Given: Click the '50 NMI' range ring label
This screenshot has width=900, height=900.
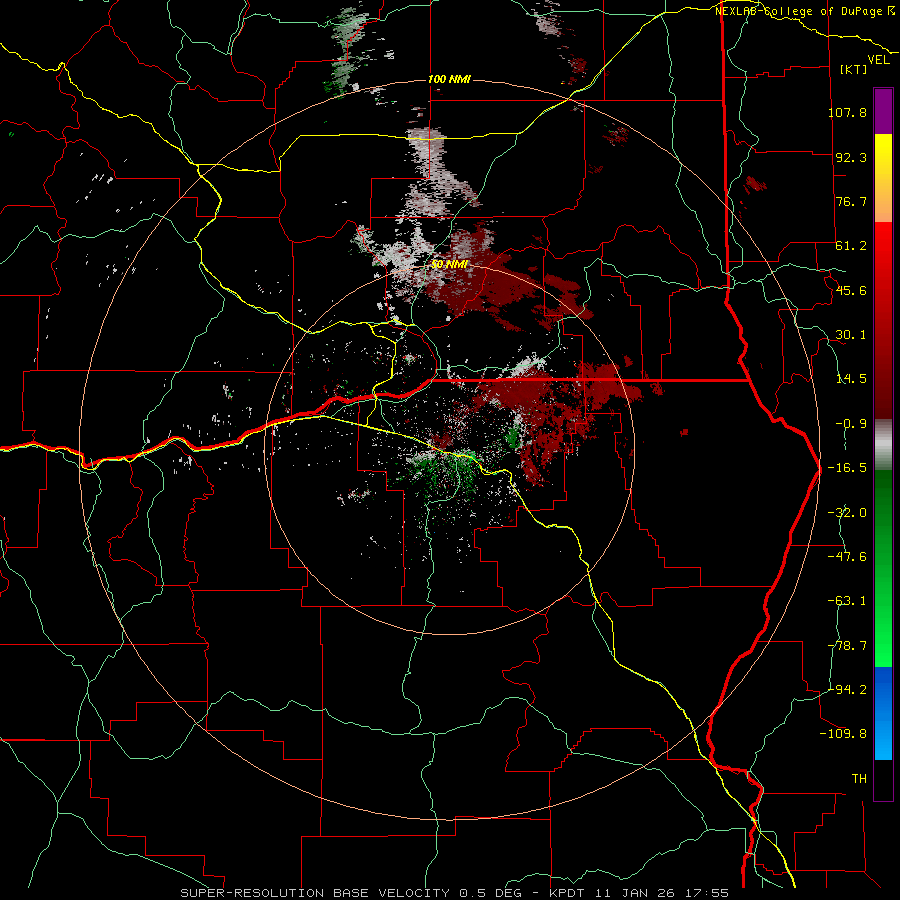Looking at the screenshot, I should pos(449,264).
